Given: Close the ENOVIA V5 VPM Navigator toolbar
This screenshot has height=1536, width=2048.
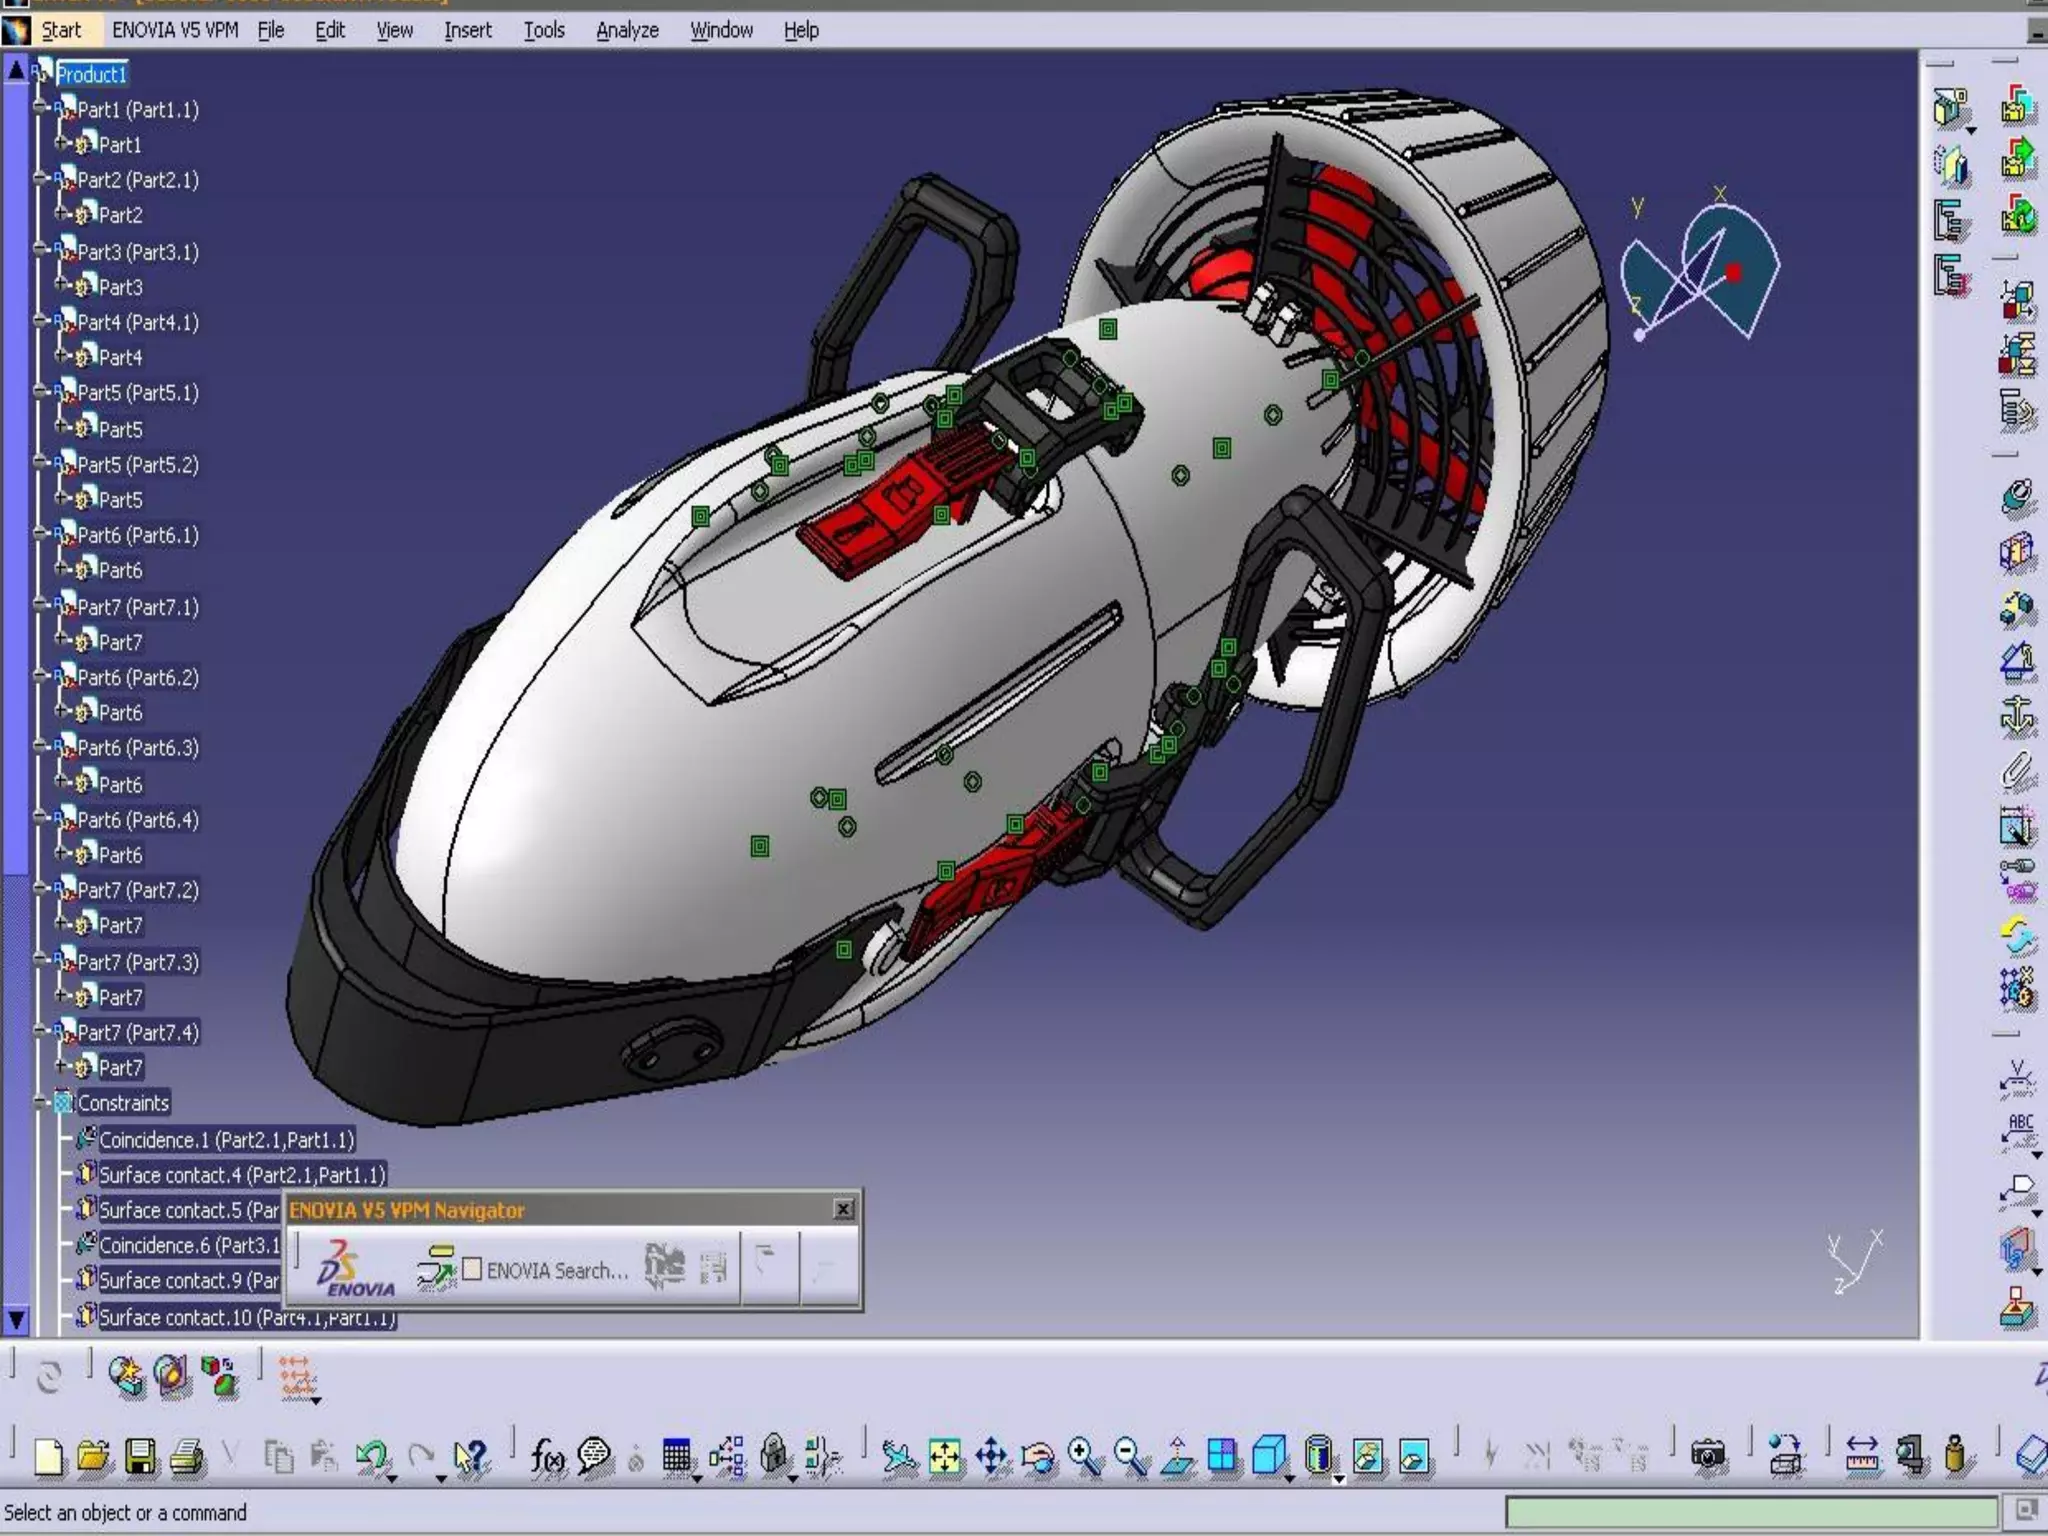Looking at the screenshot, I should pos(843,1210).
